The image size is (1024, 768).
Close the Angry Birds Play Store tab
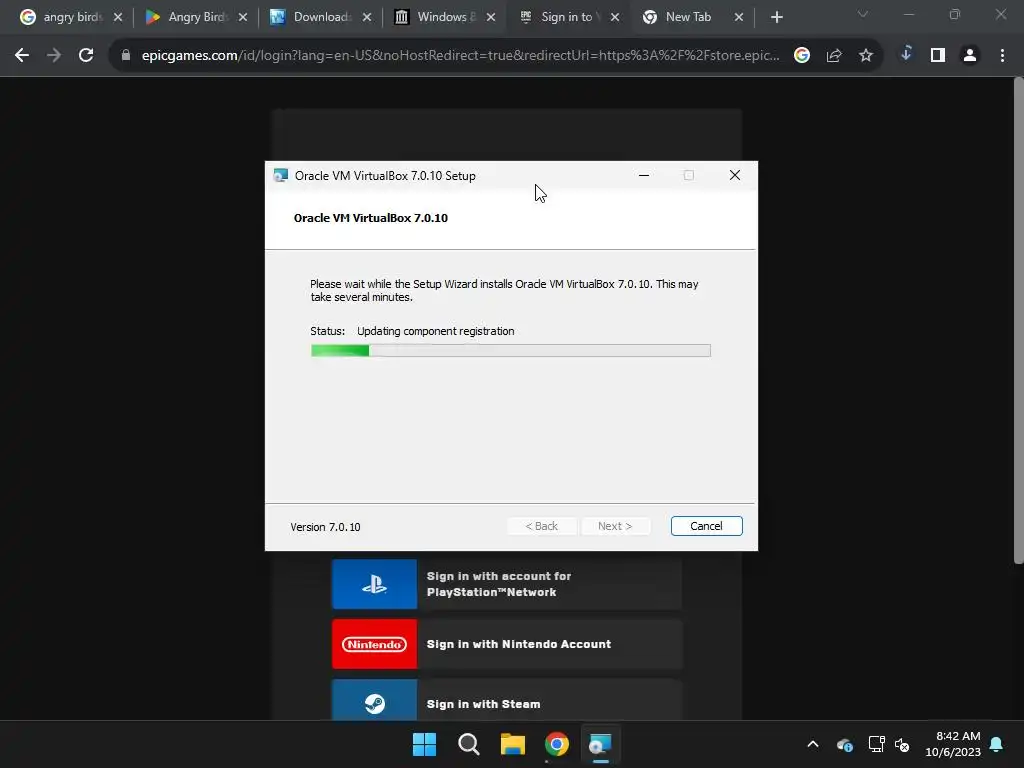242,17
